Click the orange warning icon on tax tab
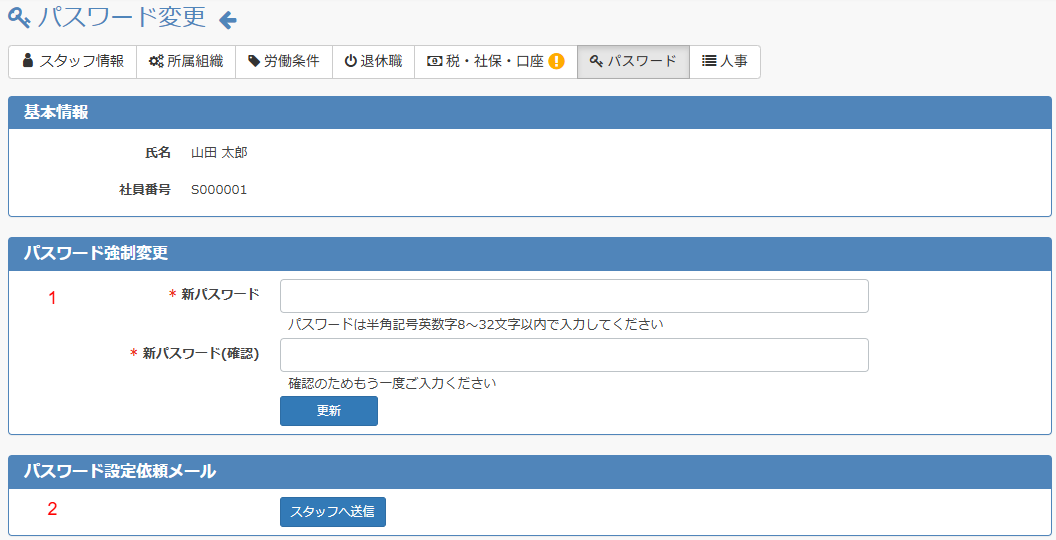Image resolution: width=1056 pixels, height=540 pixels. click(x=557, y=61)
